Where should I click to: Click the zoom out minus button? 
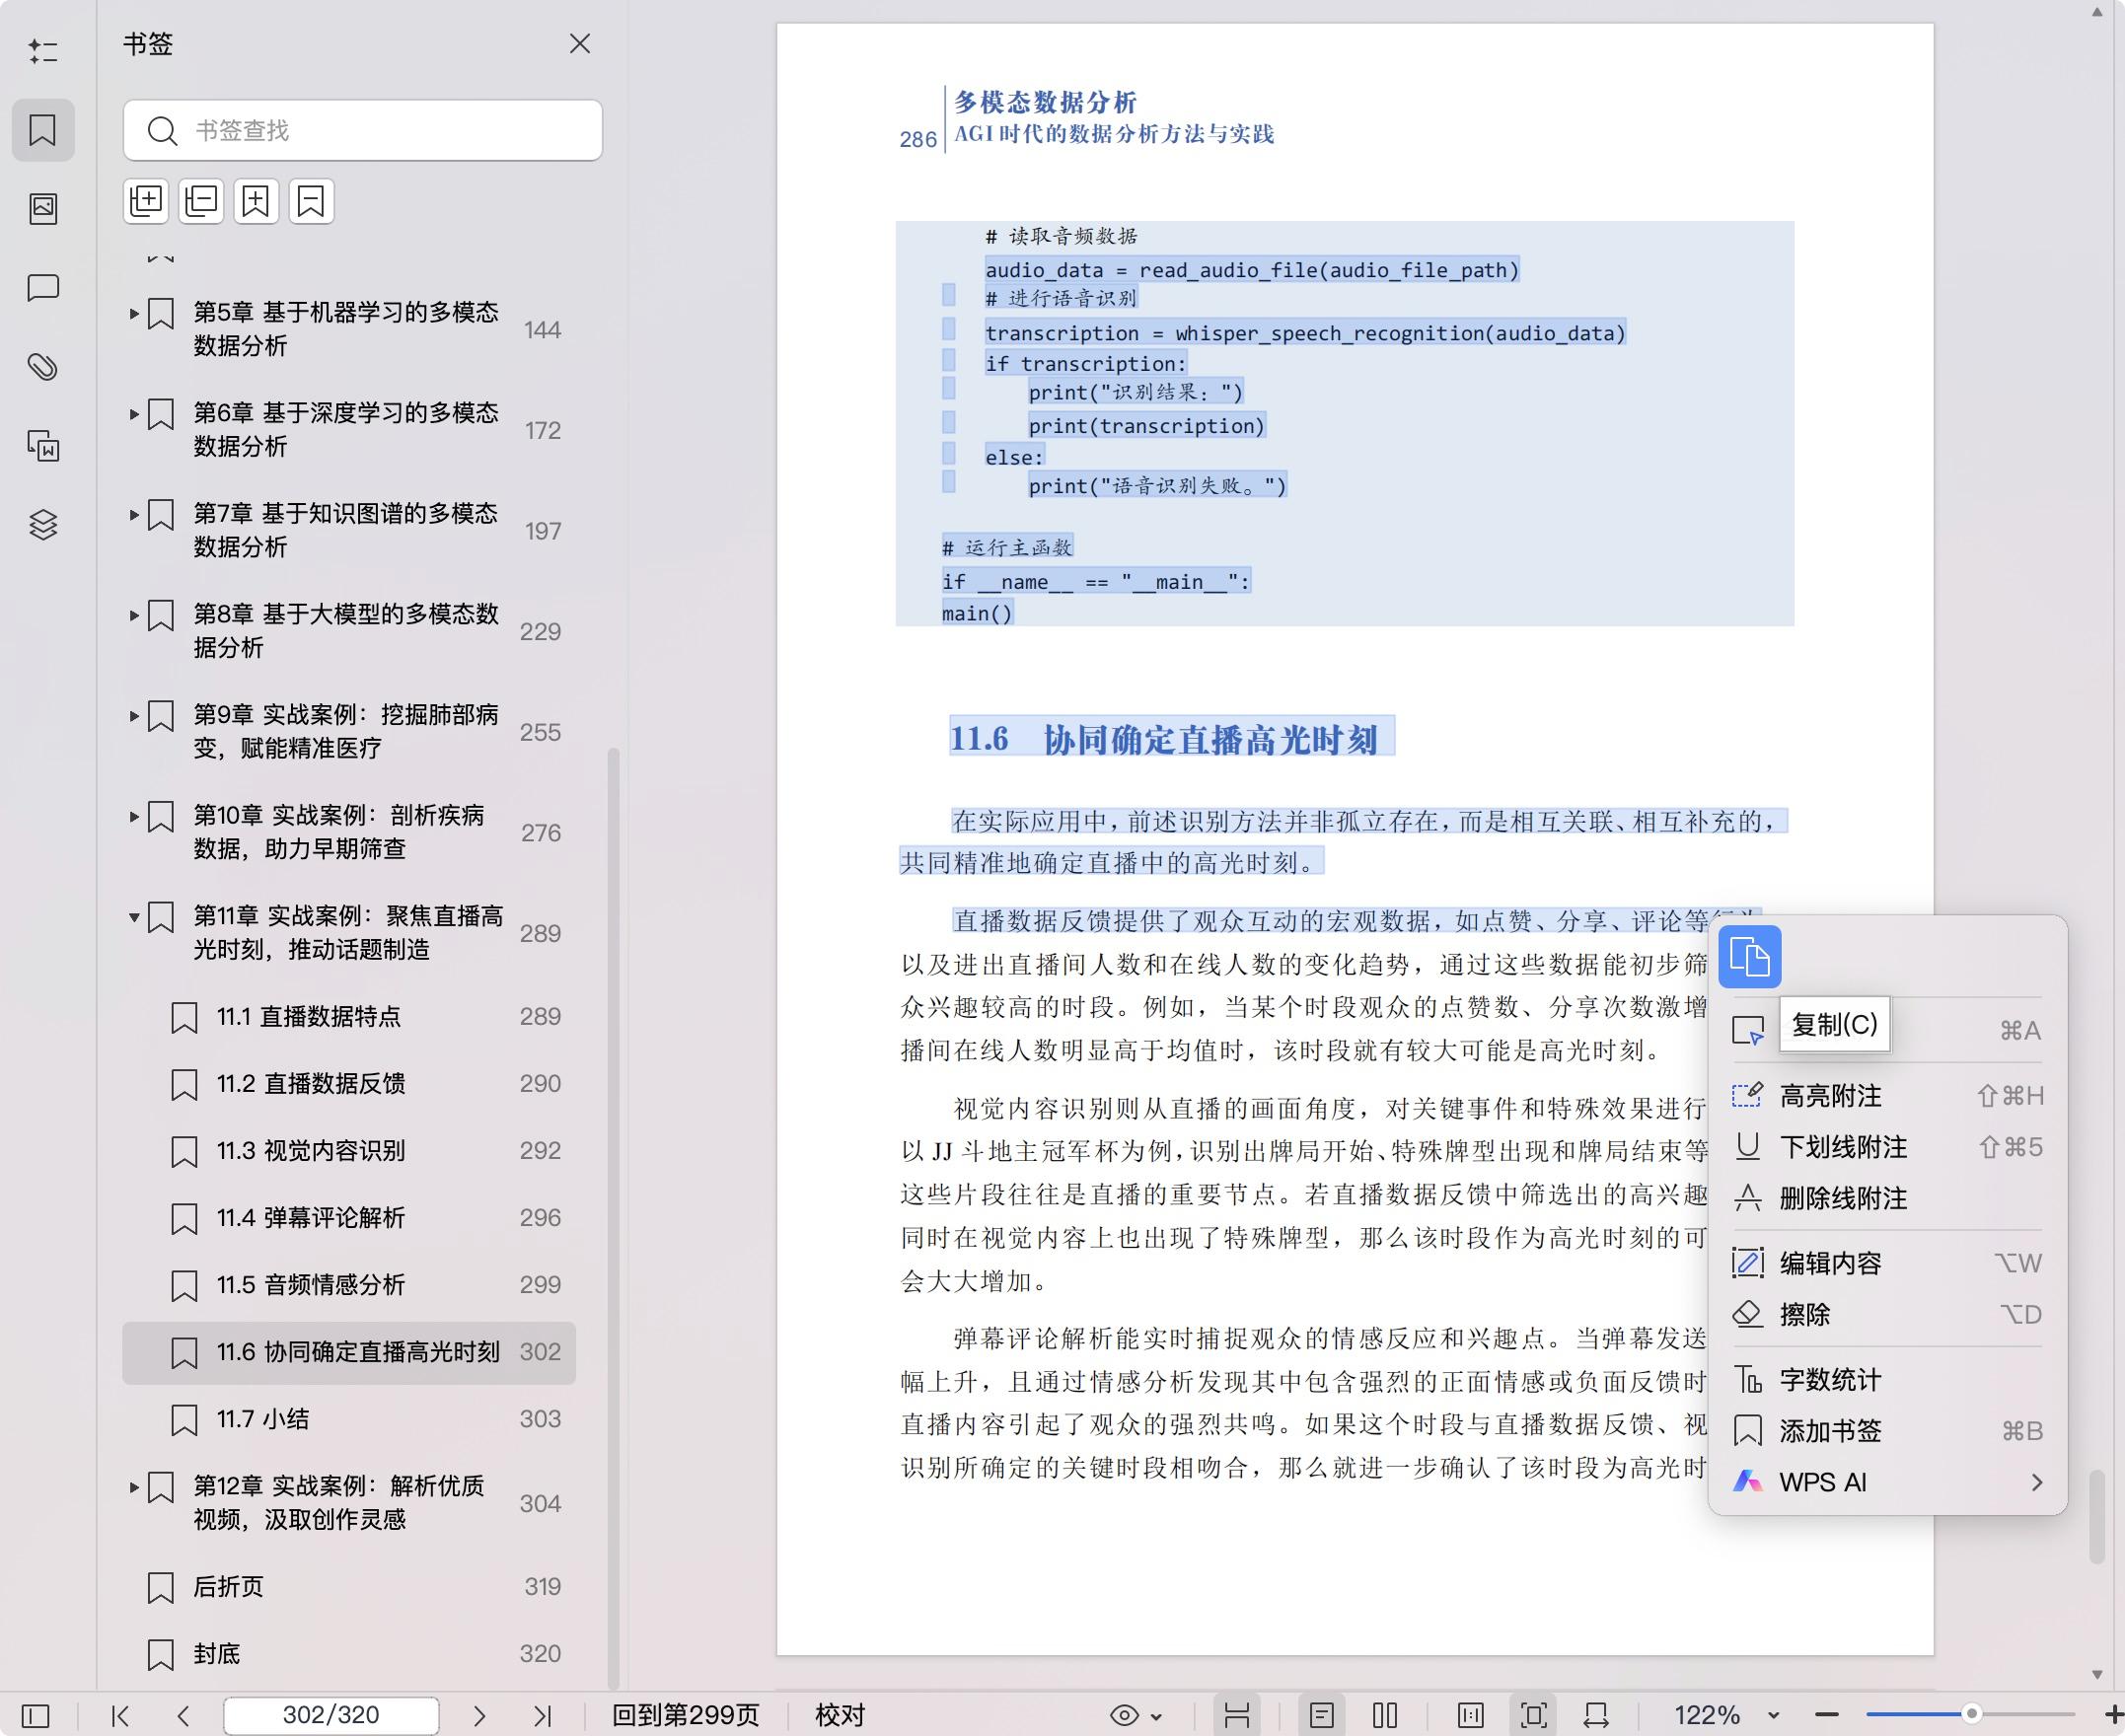1827,1716
